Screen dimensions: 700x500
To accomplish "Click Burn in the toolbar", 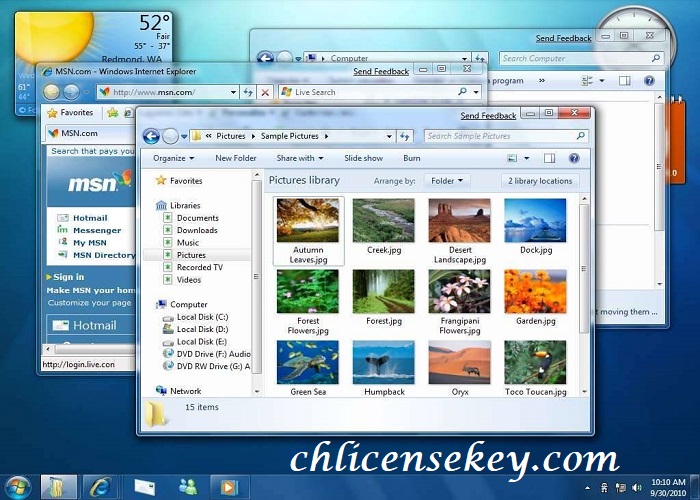I will click(x=412, y=158).
